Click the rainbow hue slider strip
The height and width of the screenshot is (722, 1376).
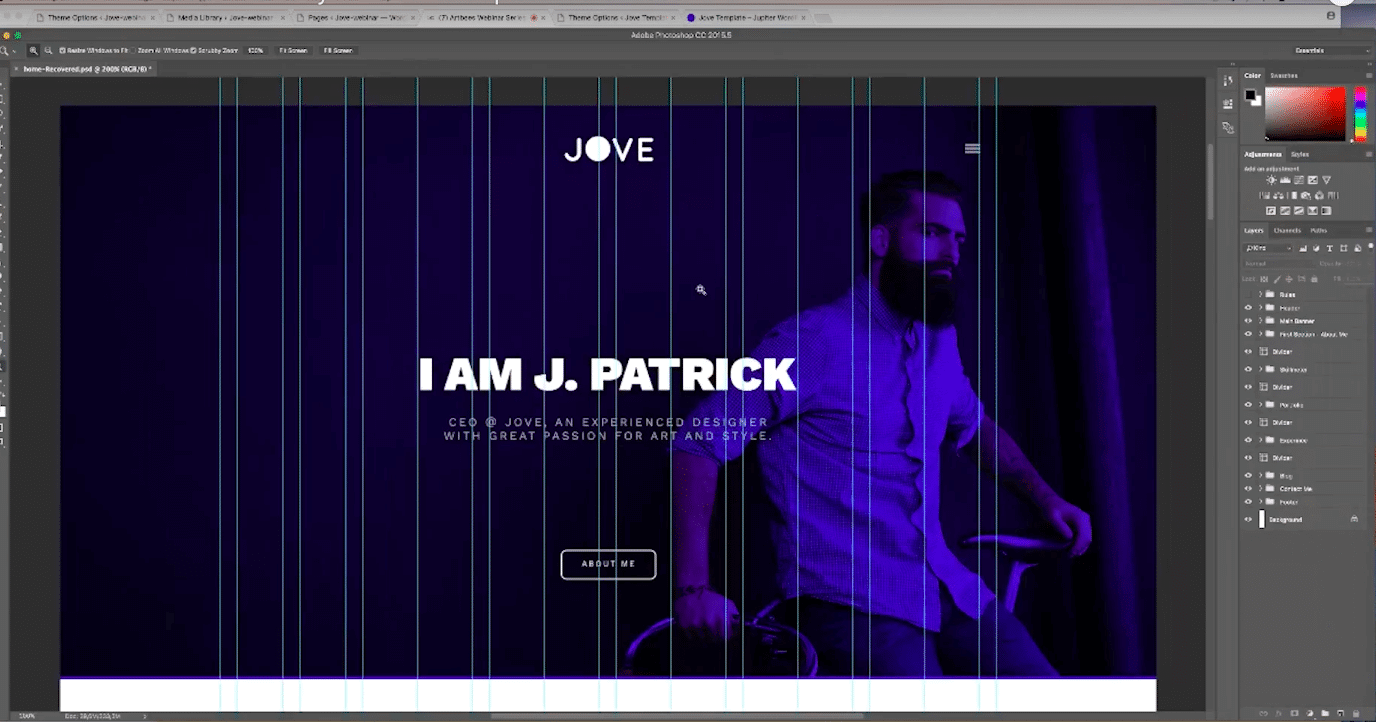pos(1360,114)
